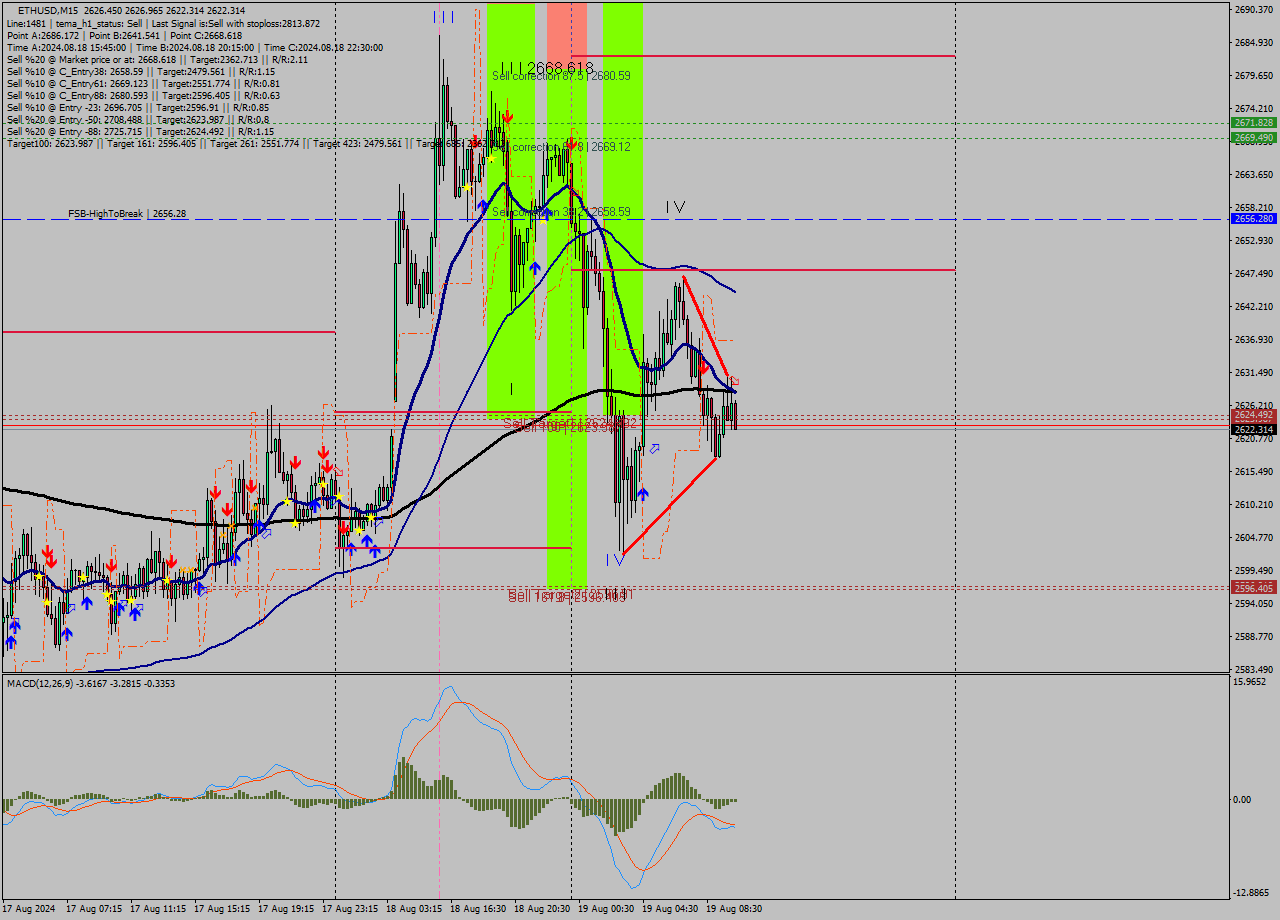Click the 'Time A:2024.08.18 15:45:00' info line

pyautogui.click(x=194, y=47)
